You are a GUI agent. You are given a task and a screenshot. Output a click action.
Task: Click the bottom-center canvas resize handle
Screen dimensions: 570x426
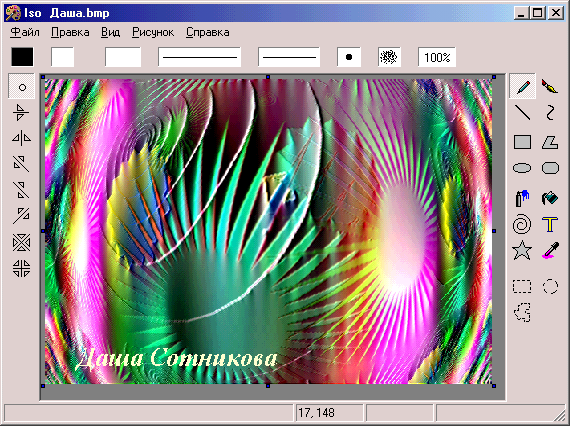tap(268, 386)
